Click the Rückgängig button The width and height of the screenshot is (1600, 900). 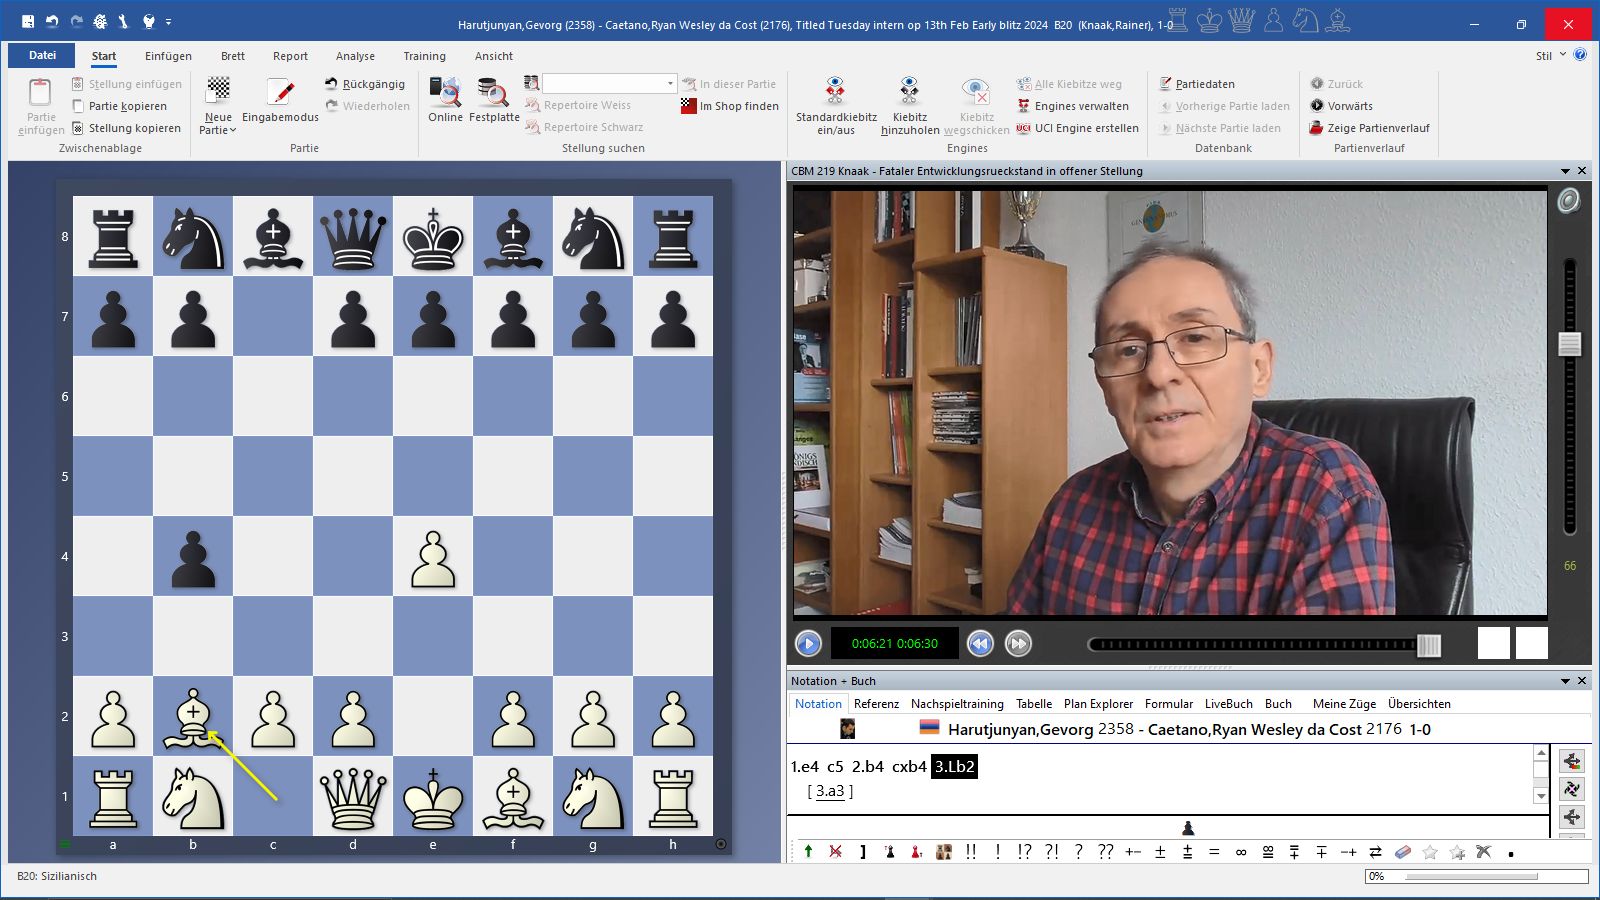(365, 84)
